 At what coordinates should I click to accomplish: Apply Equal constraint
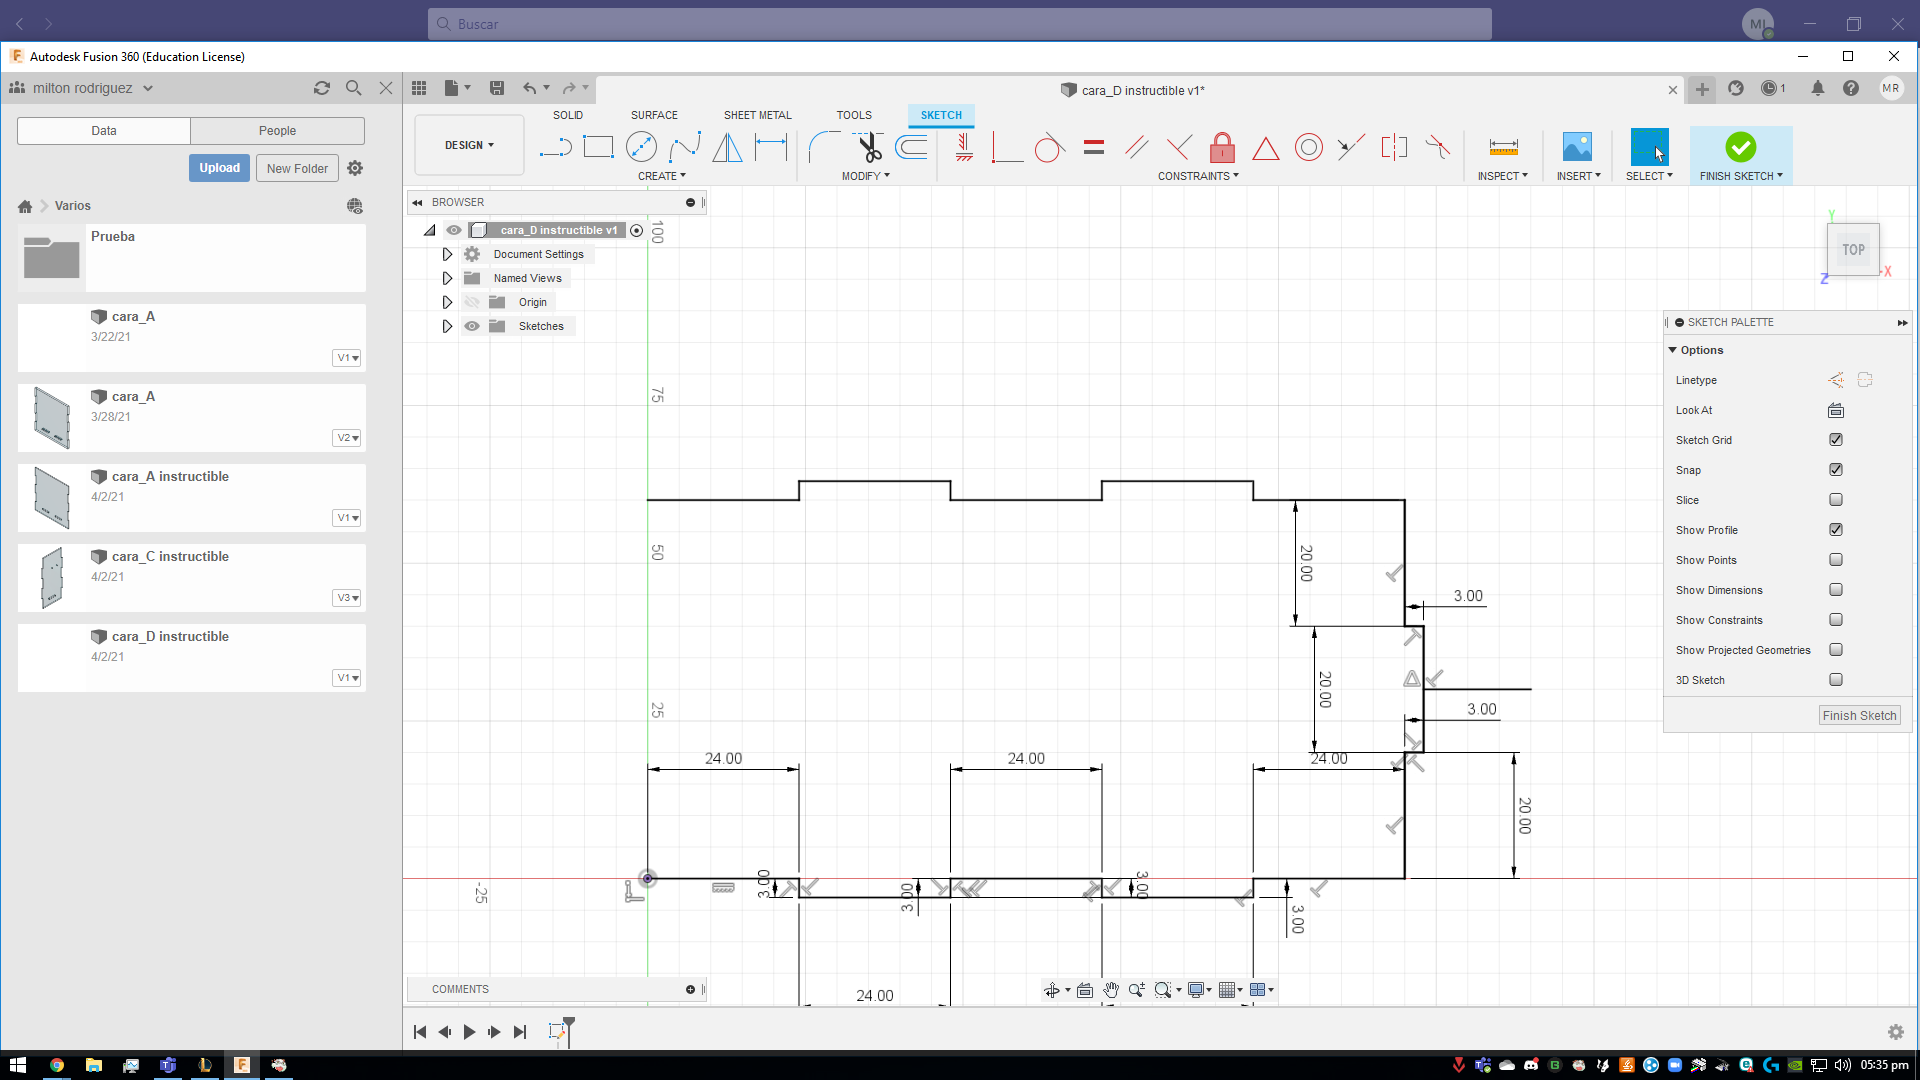(x=1094, y=148)
